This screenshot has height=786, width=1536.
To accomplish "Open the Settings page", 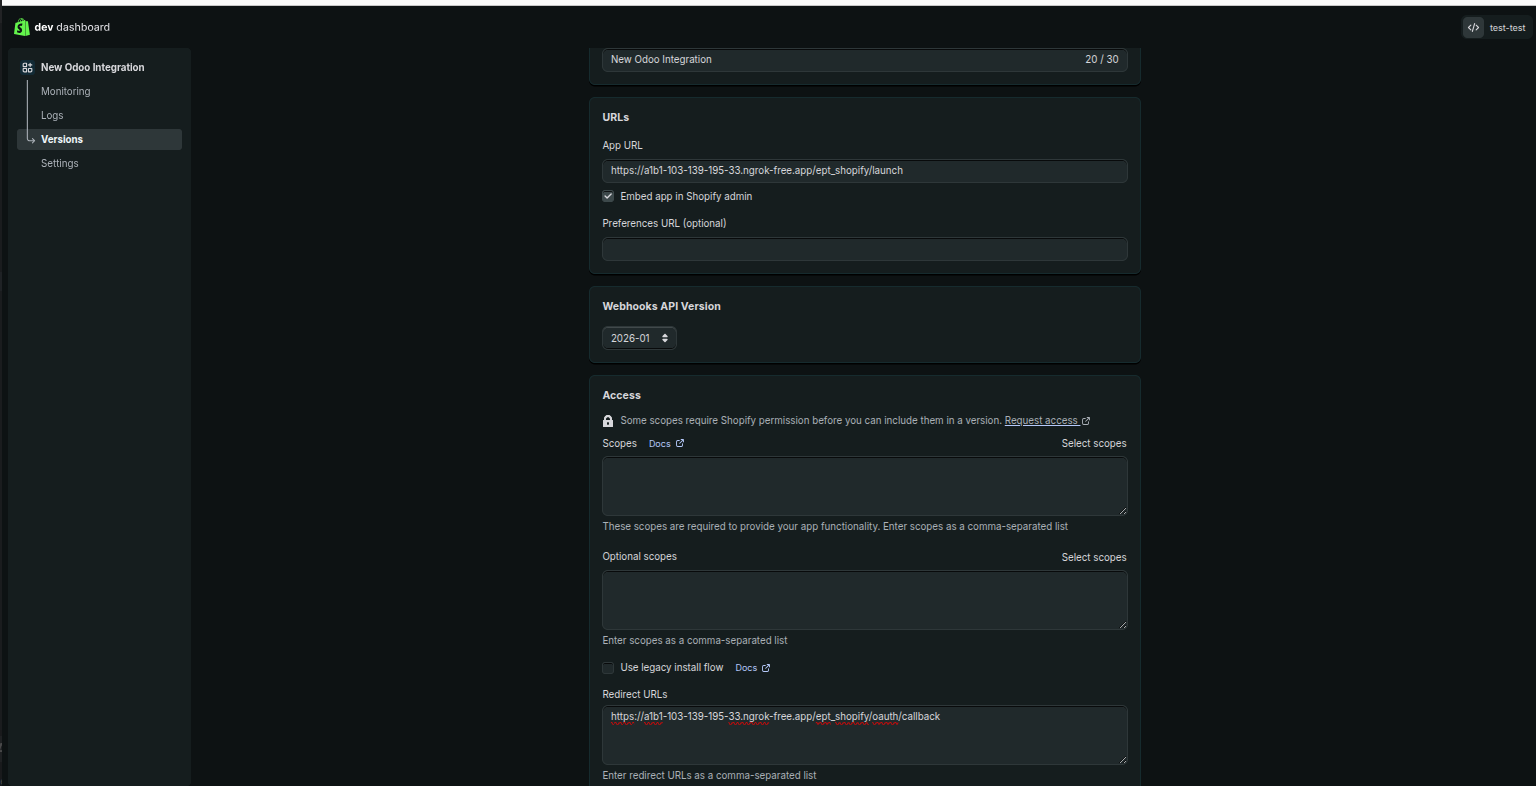I will (59, 163).
